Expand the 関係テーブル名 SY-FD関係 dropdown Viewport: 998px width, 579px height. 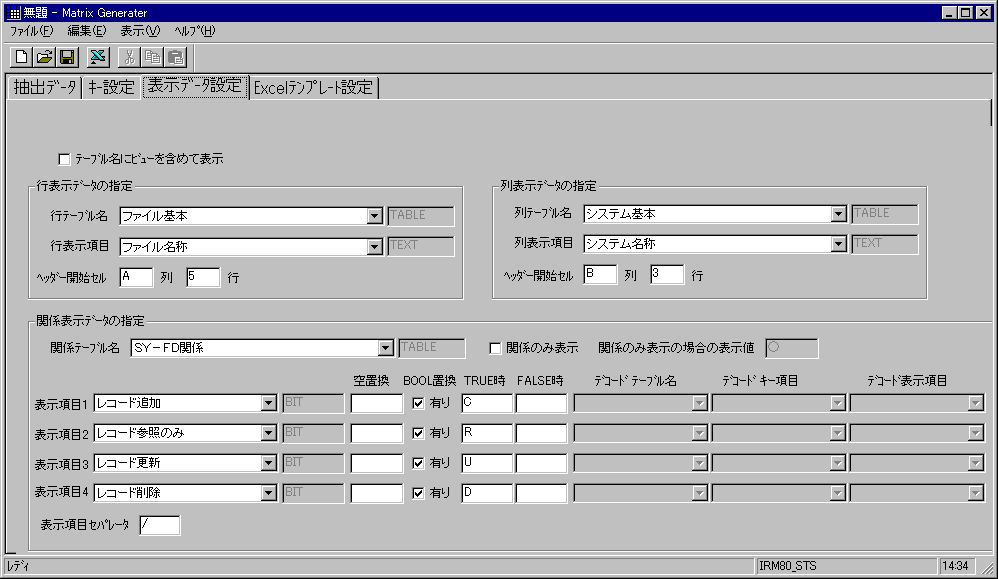click(386, 348)
